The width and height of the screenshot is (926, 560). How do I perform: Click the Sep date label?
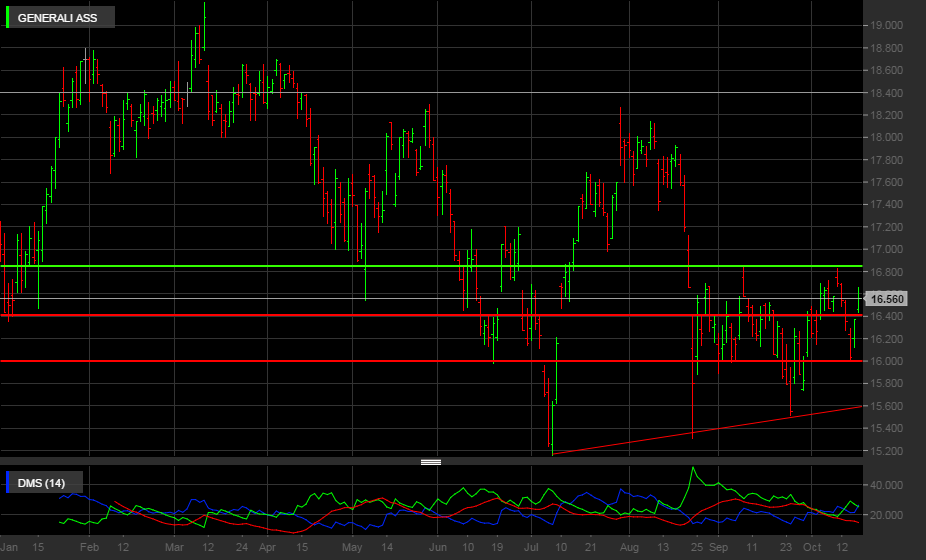coord(718,547)
